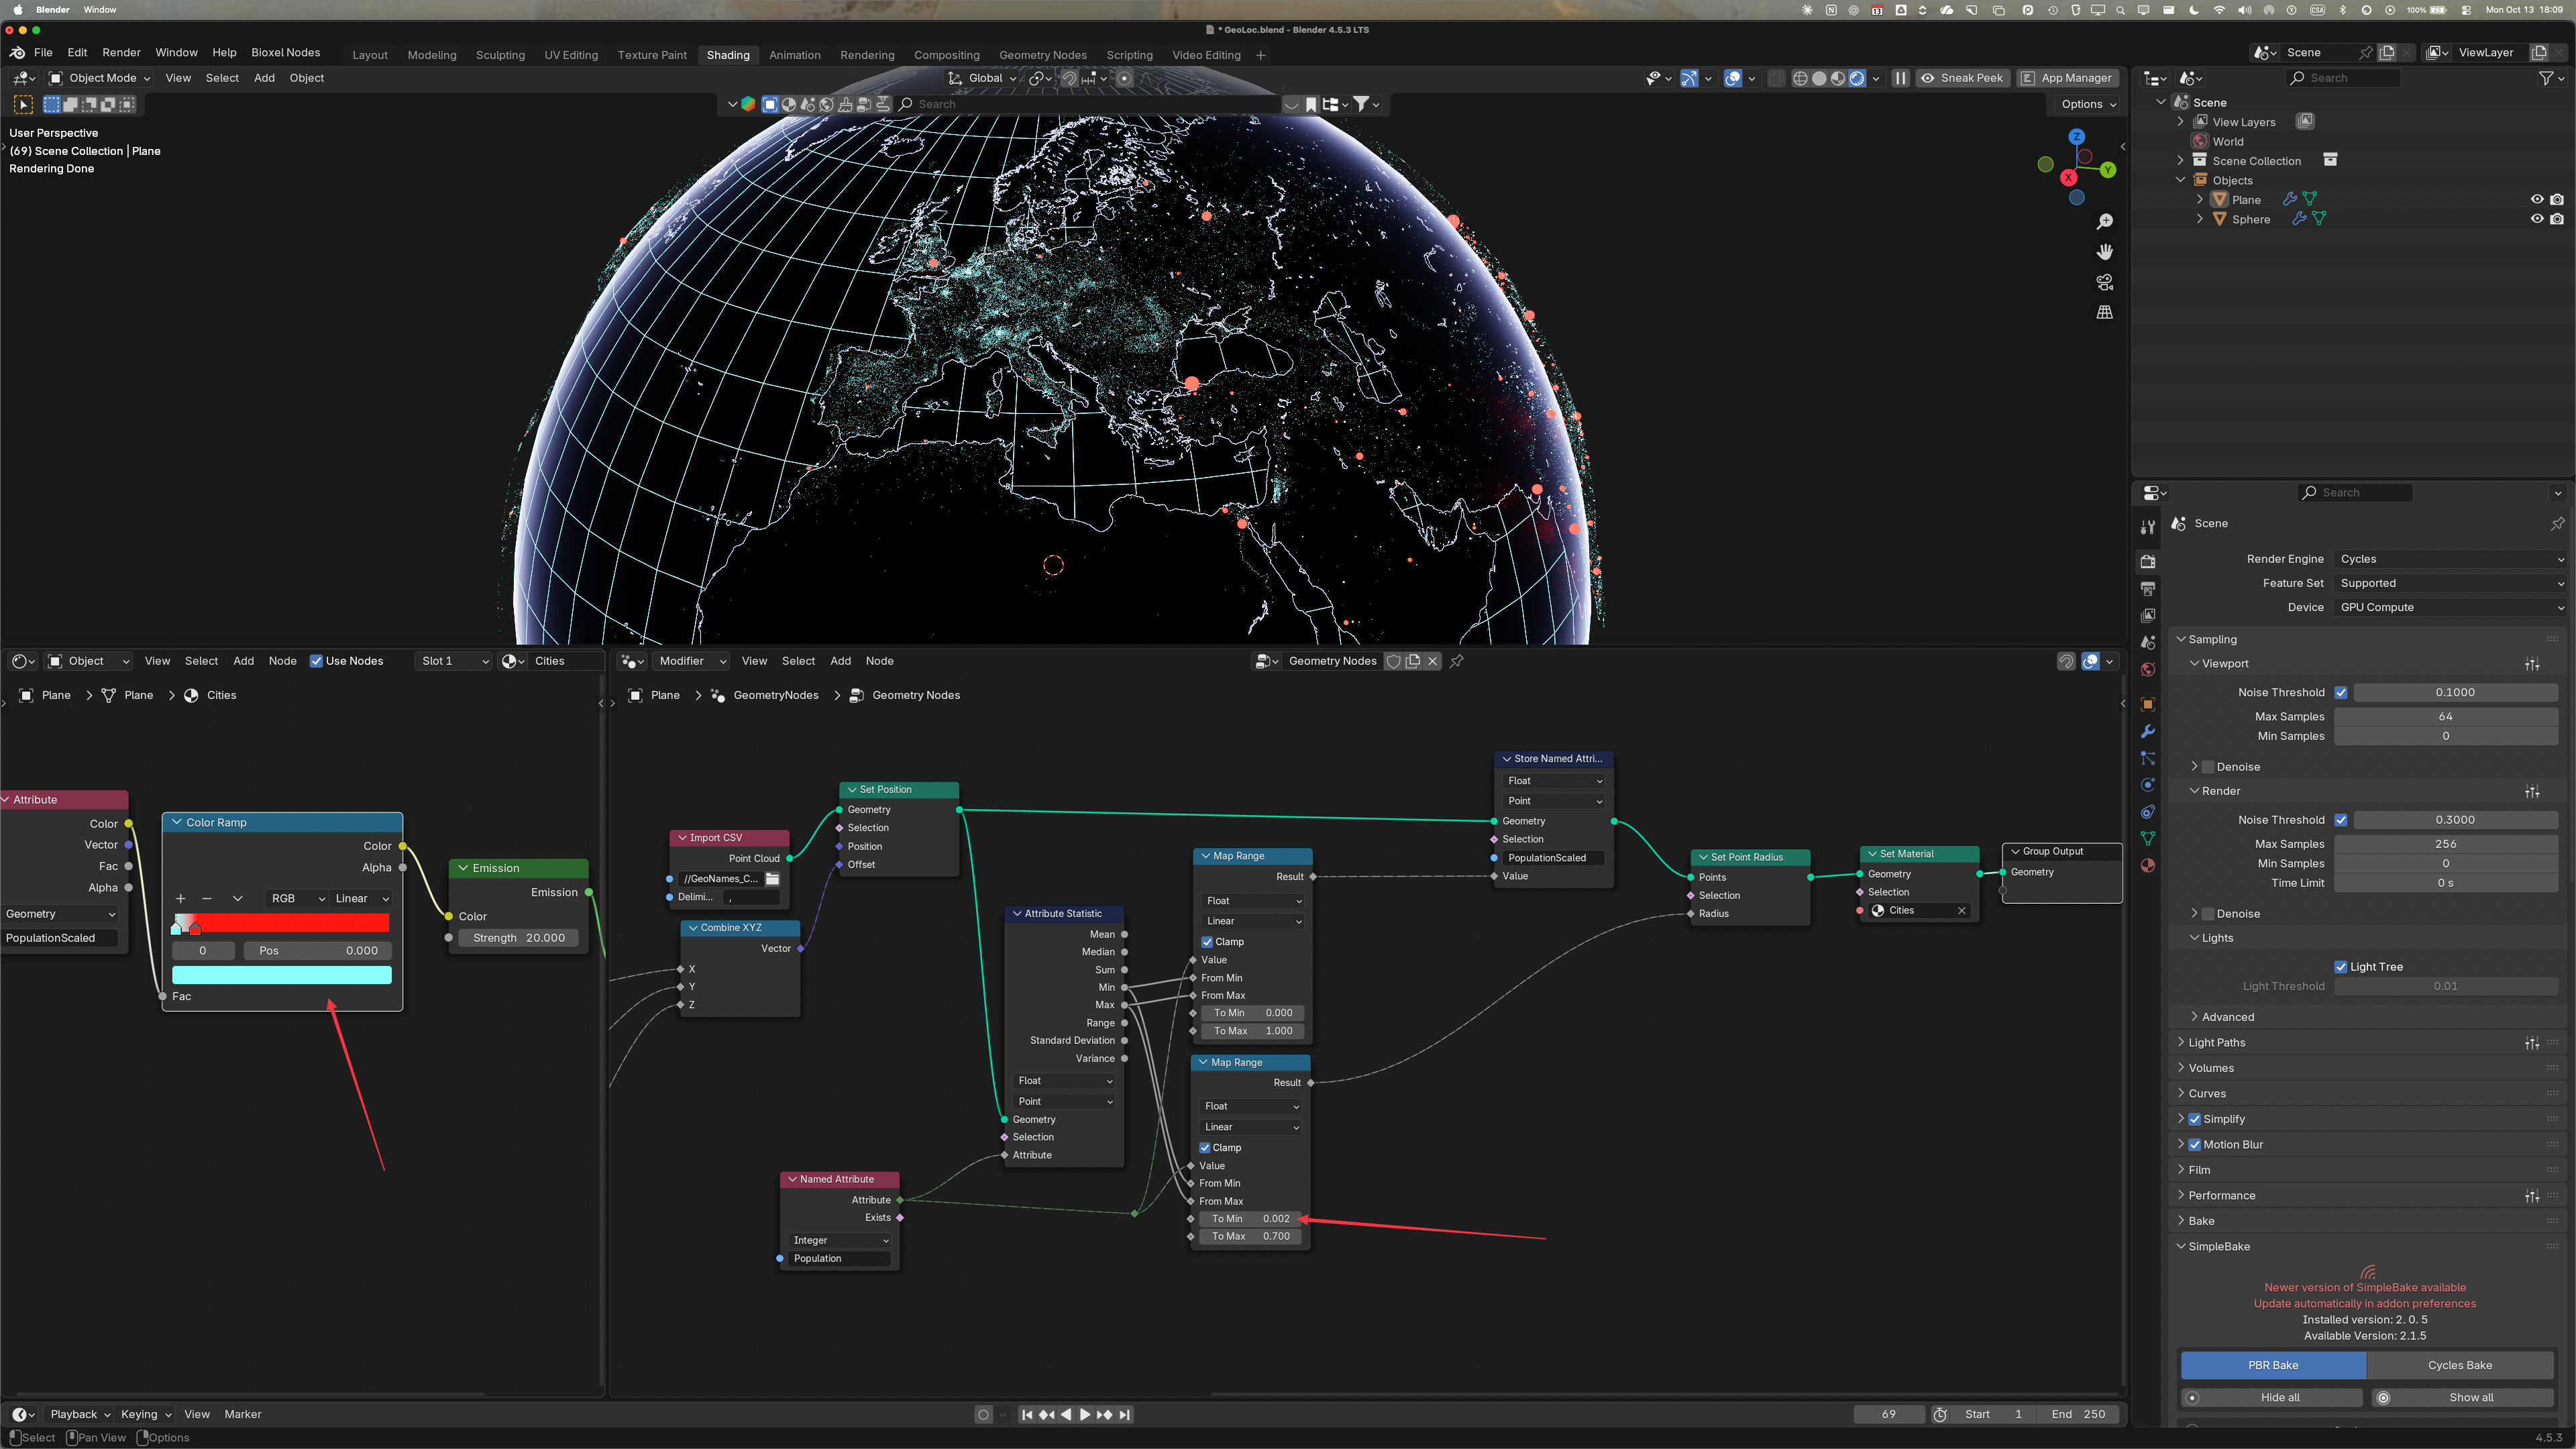Switch to Compositing workspace tab
The image size is (2576, 1449).
(x=946, y=55)
